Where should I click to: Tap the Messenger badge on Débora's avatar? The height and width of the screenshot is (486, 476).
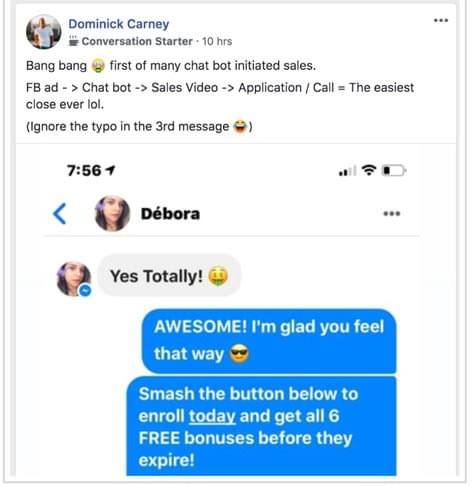click(85, 290)
